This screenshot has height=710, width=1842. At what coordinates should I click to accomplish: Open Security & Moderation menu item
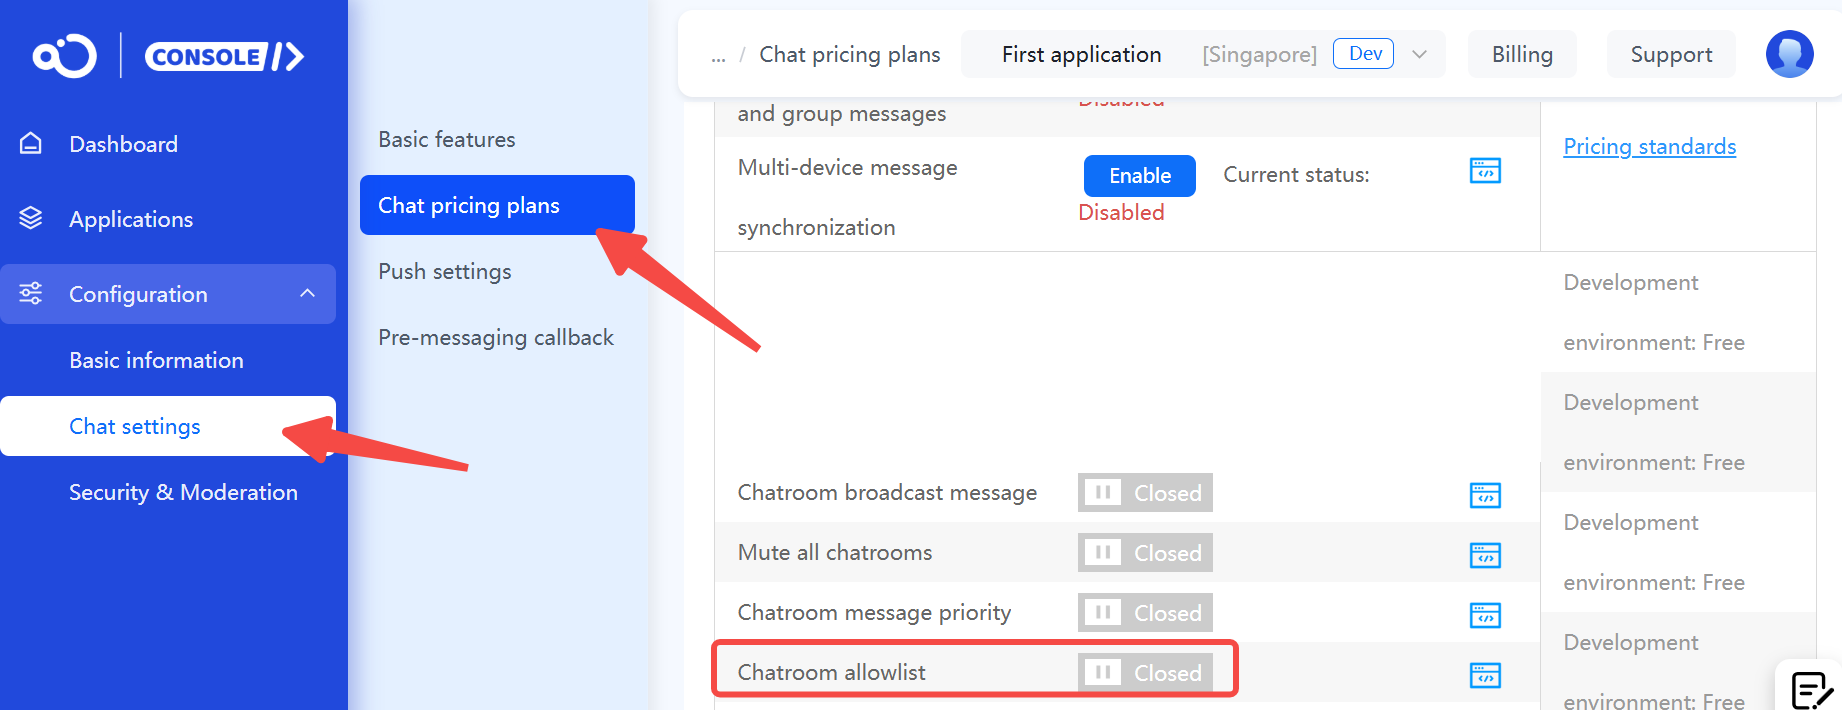pyautogui.click(x=183, y=492)
